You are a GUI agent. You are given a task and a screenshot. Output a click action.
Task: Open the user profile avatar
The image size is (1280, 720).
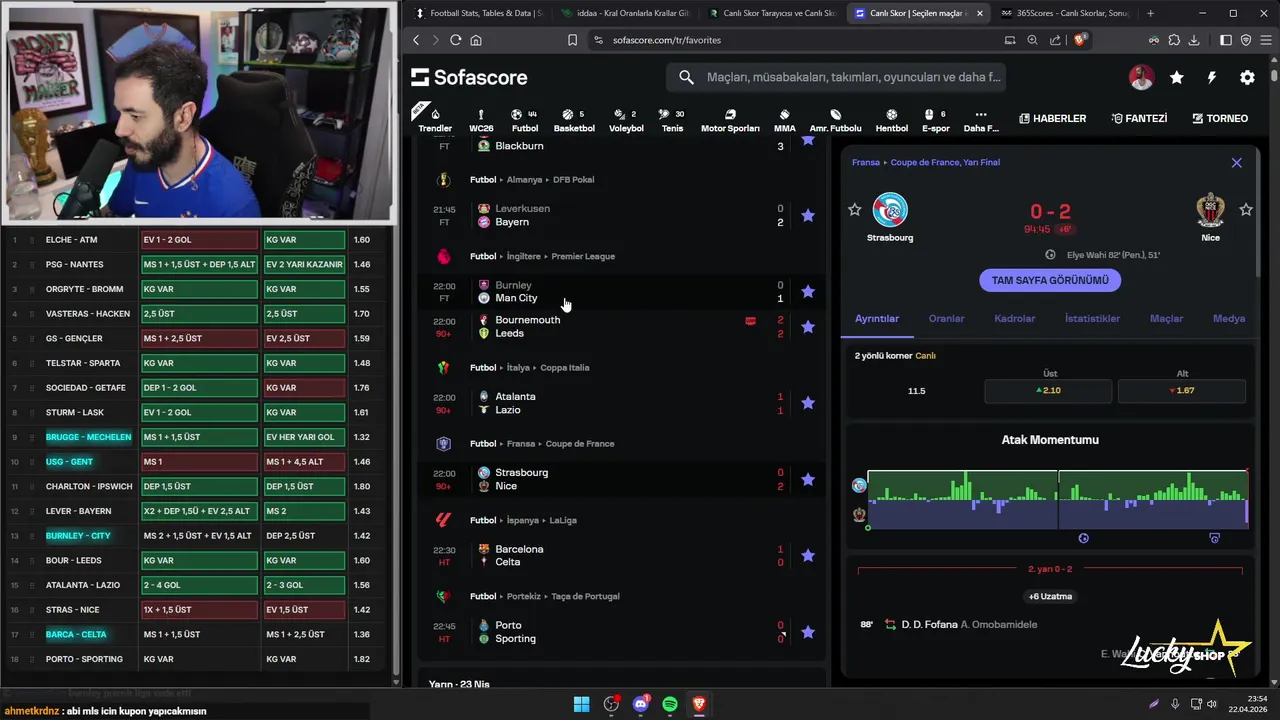tap(1141, 77)
